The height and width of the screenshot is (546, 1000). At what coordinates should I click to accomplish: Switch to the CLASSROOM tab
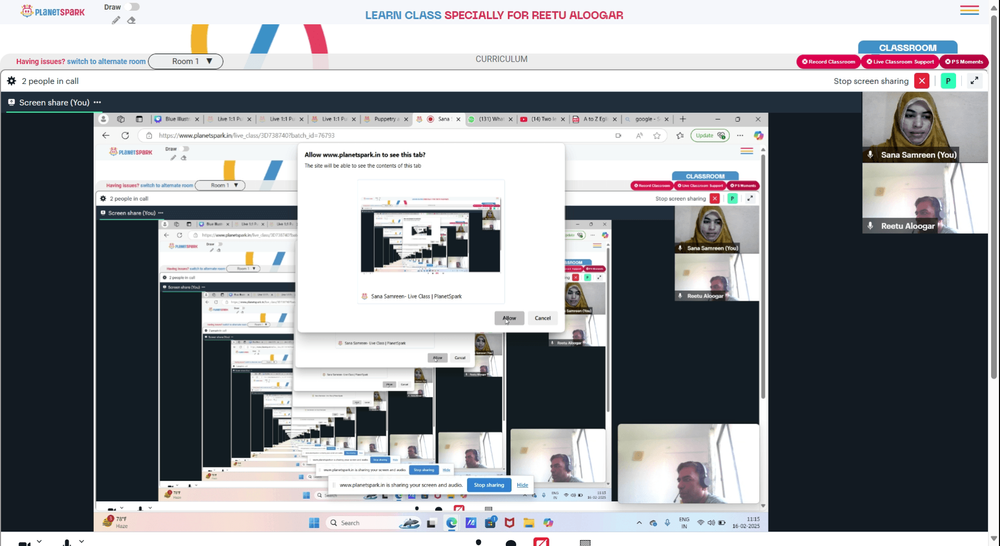pos(908,48)
